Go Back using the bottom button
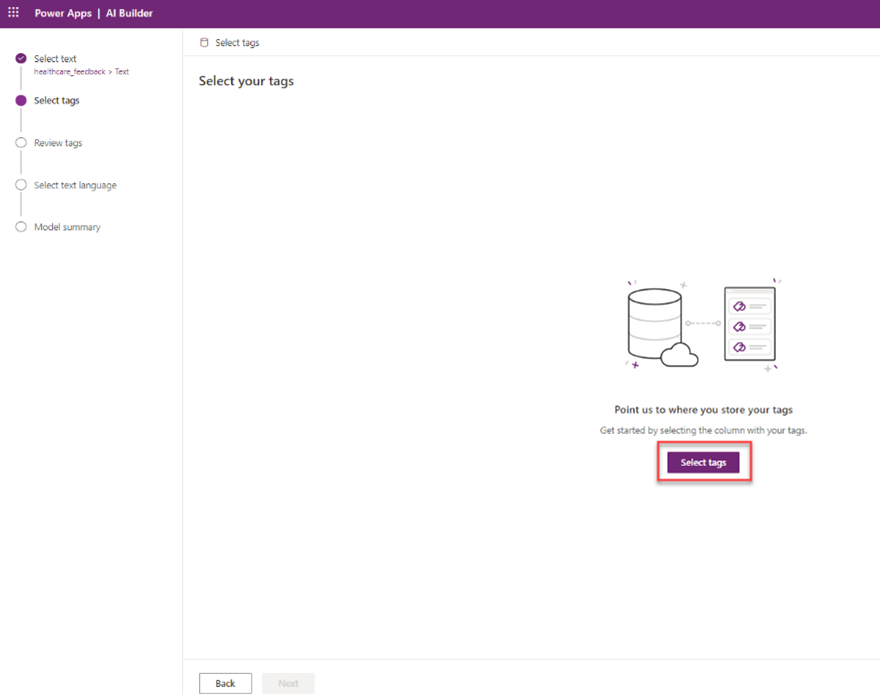The width and height of the screenshot is (880, 695). coord(225,683)
